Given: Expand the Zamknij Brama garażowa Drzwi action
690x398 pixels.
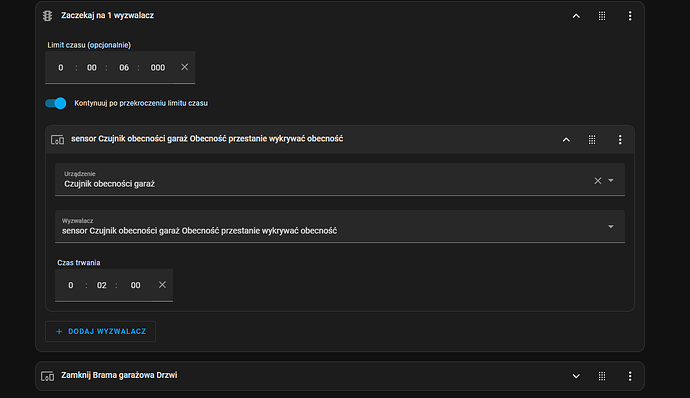Looking at the screenshot, I should pyautogui.click(x=576, y=376).
